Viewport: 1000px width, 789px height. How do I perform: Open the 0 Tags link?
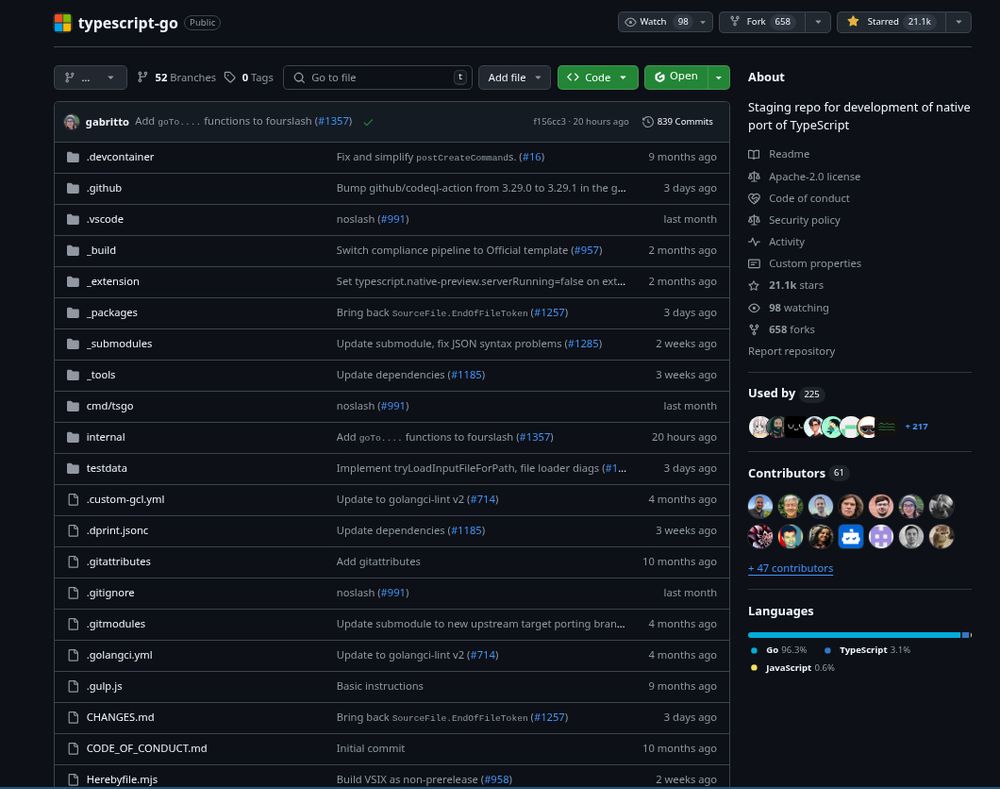coord(249,78)
